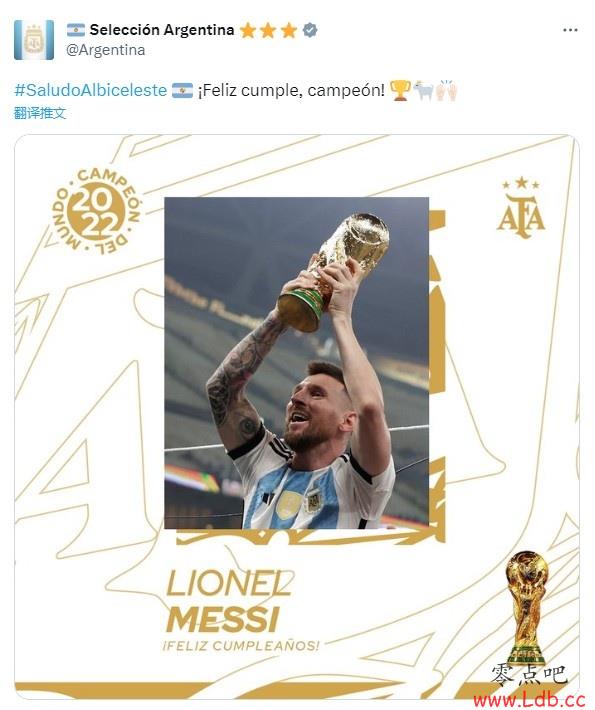Click the ¡FELIZ CUMPLEAÑOS! caption

coord(241,645)
